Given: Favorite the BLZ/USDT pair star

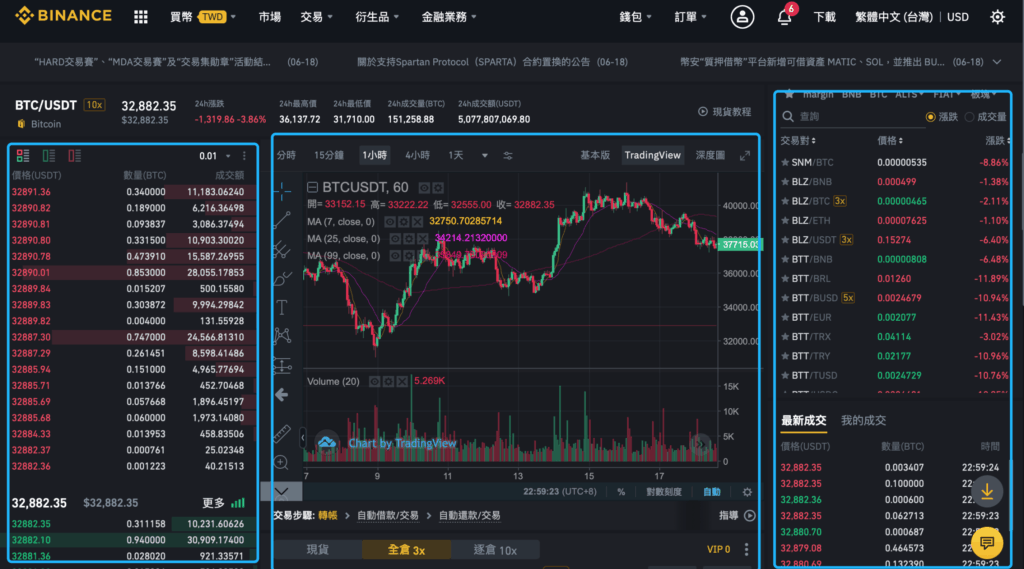Looking at the screenshot, I should point(785,240).
